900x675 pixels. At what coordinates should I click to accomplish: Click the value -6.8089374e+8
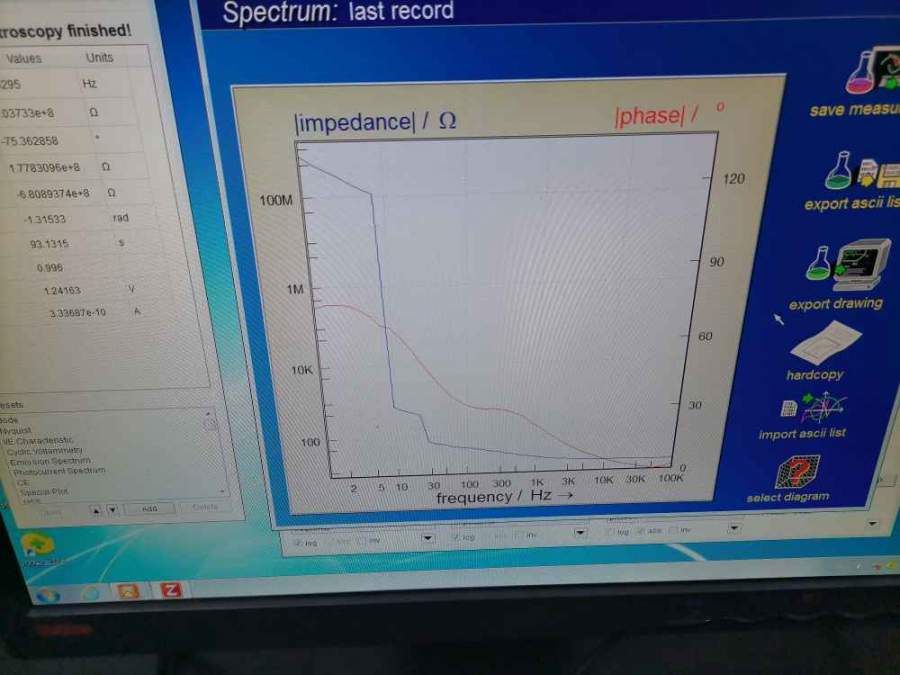click(x=53, y=194)
